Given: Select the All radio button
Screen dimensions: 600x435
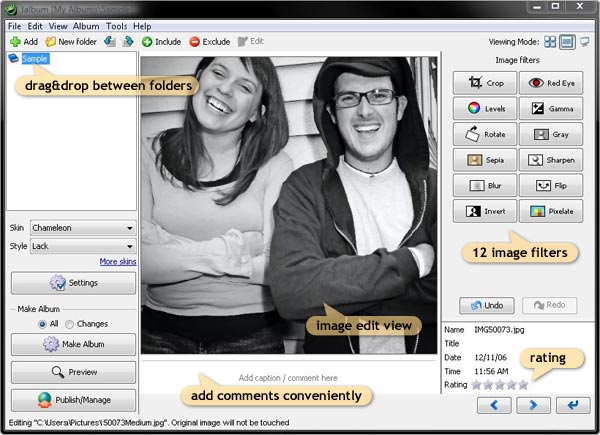Looking at the screenshot, I should [40, 324].
